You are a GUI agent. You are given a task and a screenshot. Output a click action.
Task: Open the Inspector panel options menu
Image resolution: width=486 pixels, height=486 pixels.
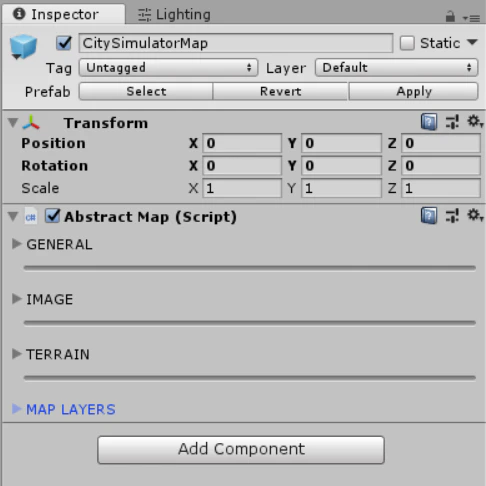point(471,18)
